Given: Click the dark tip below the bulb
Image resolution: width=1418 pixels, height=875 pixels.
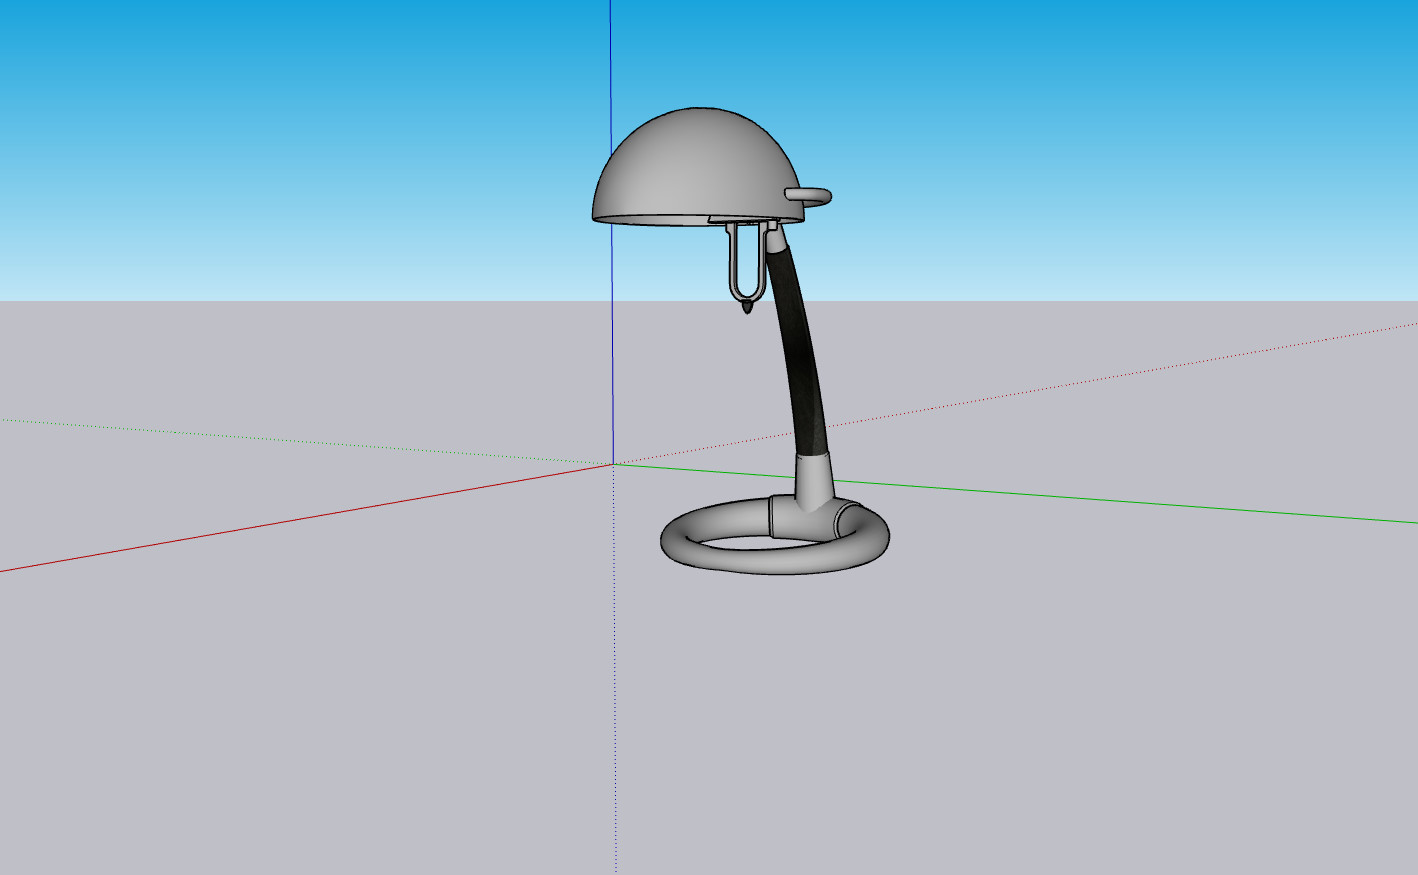Looking at the screenshot, I should tap(747, 309).
